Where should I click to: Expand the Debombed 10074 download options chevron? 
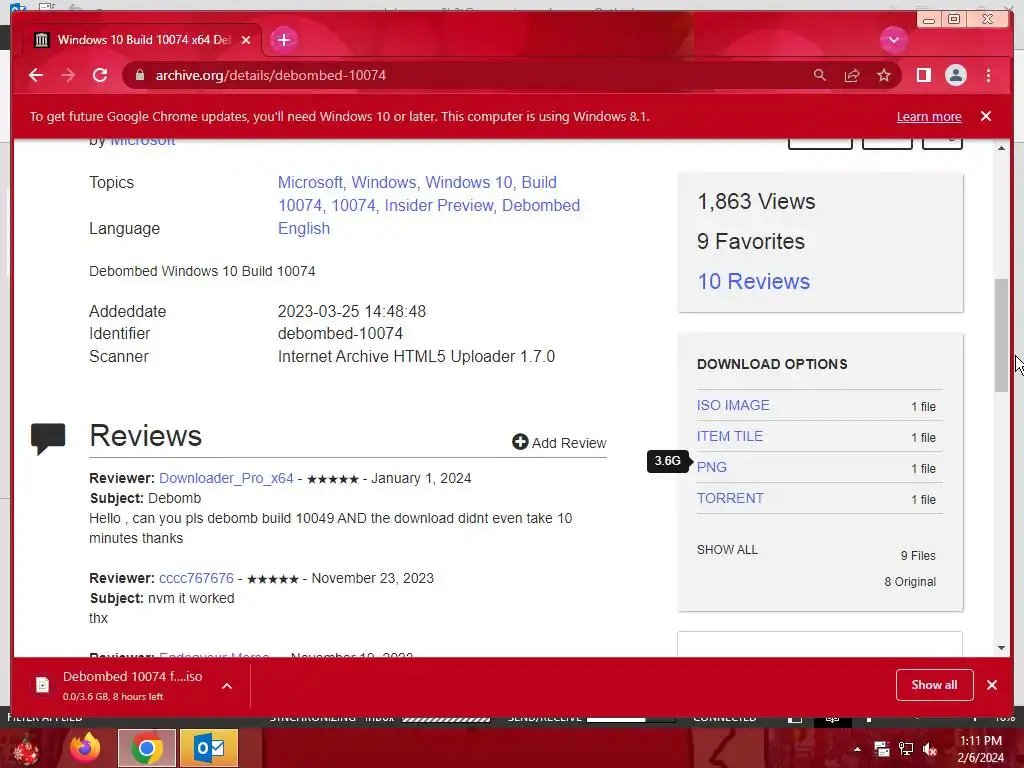[227, 686]
